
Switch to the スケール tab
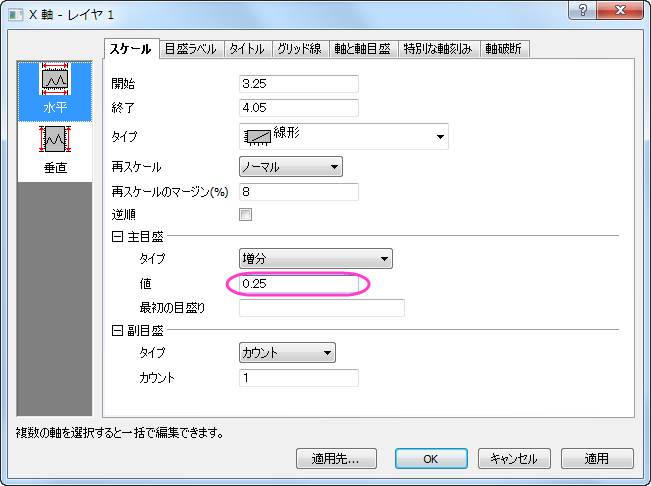(x=131, y=49)
